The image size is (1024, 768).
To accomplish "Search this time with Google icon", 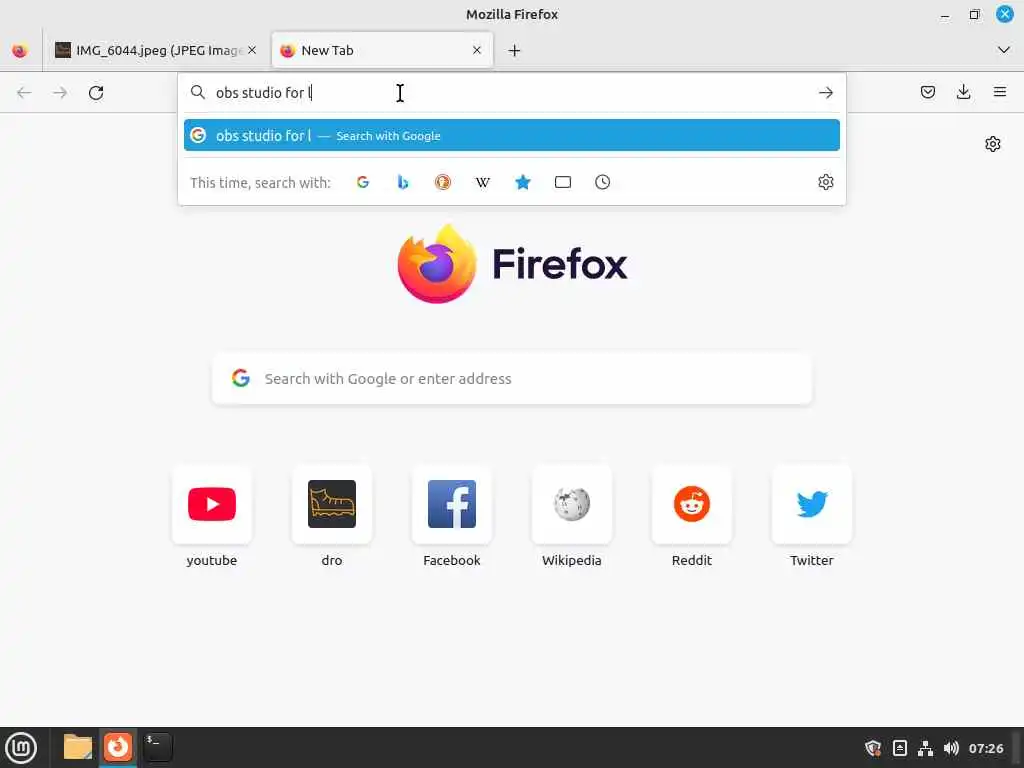I will coord(363,182).
